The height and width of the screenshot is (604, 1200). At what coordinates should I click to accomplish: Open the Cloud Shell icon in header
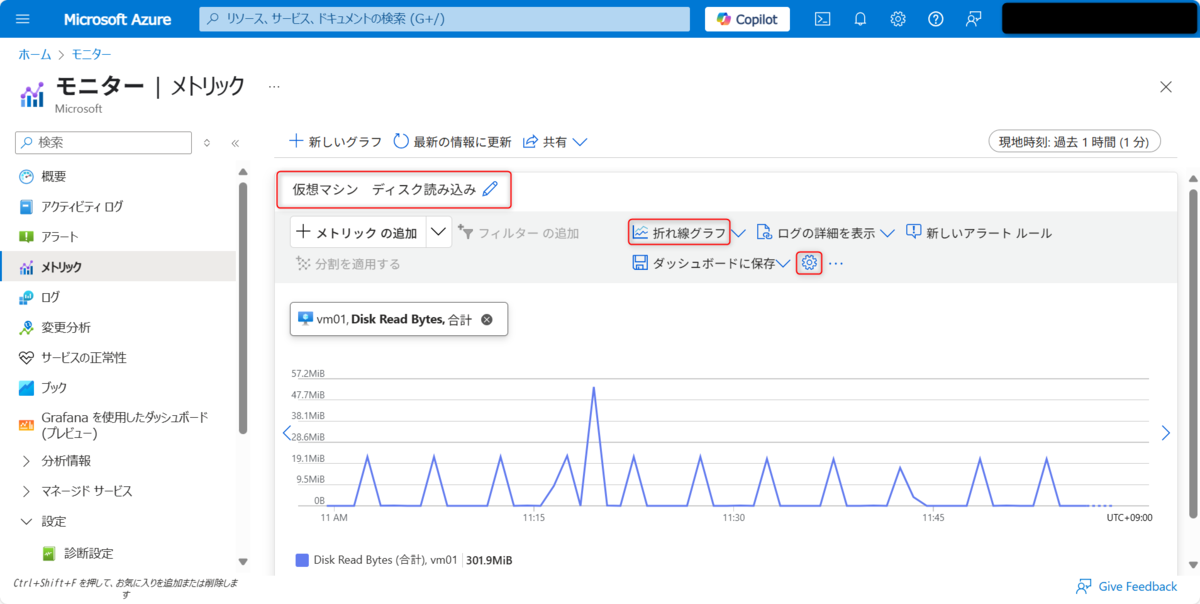[x=822, y=19]
